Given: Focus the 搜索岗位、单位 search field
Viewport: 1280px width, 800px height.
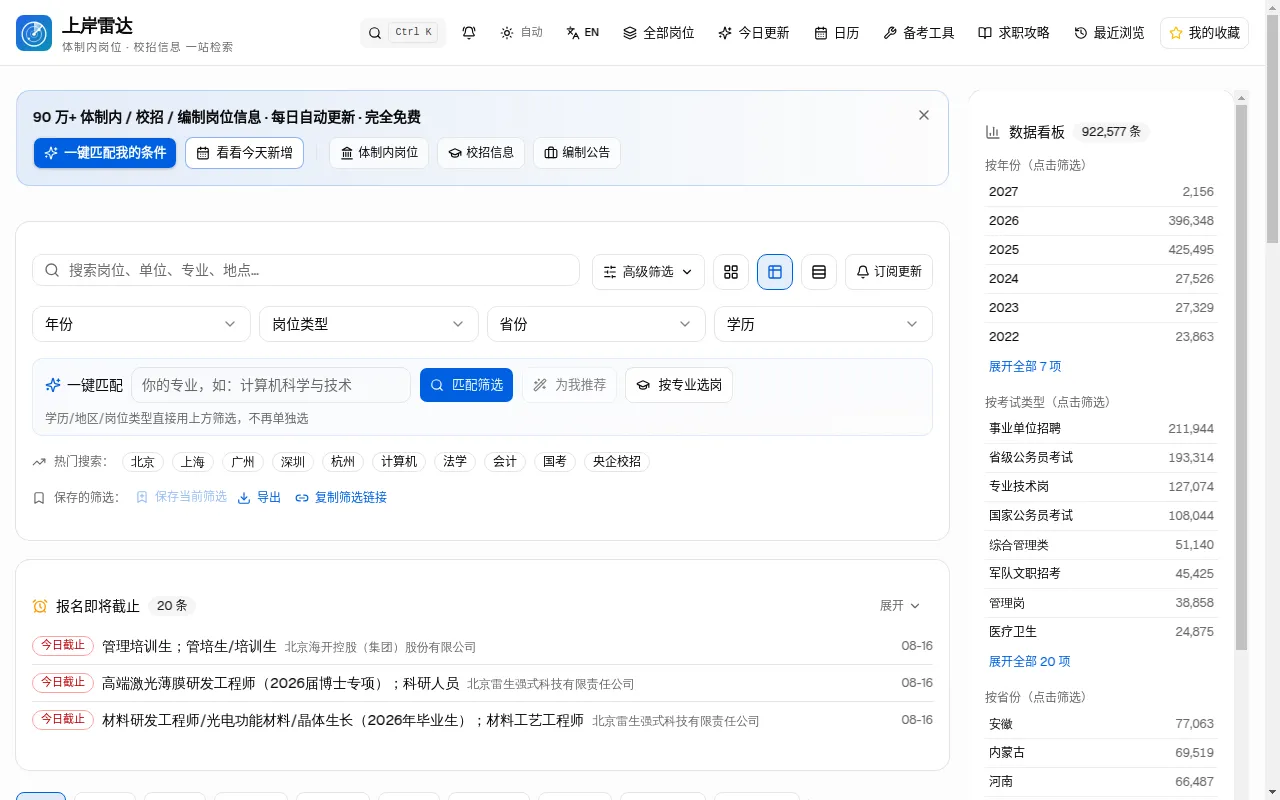Looking at the screenshot, I should click(306, 270).
